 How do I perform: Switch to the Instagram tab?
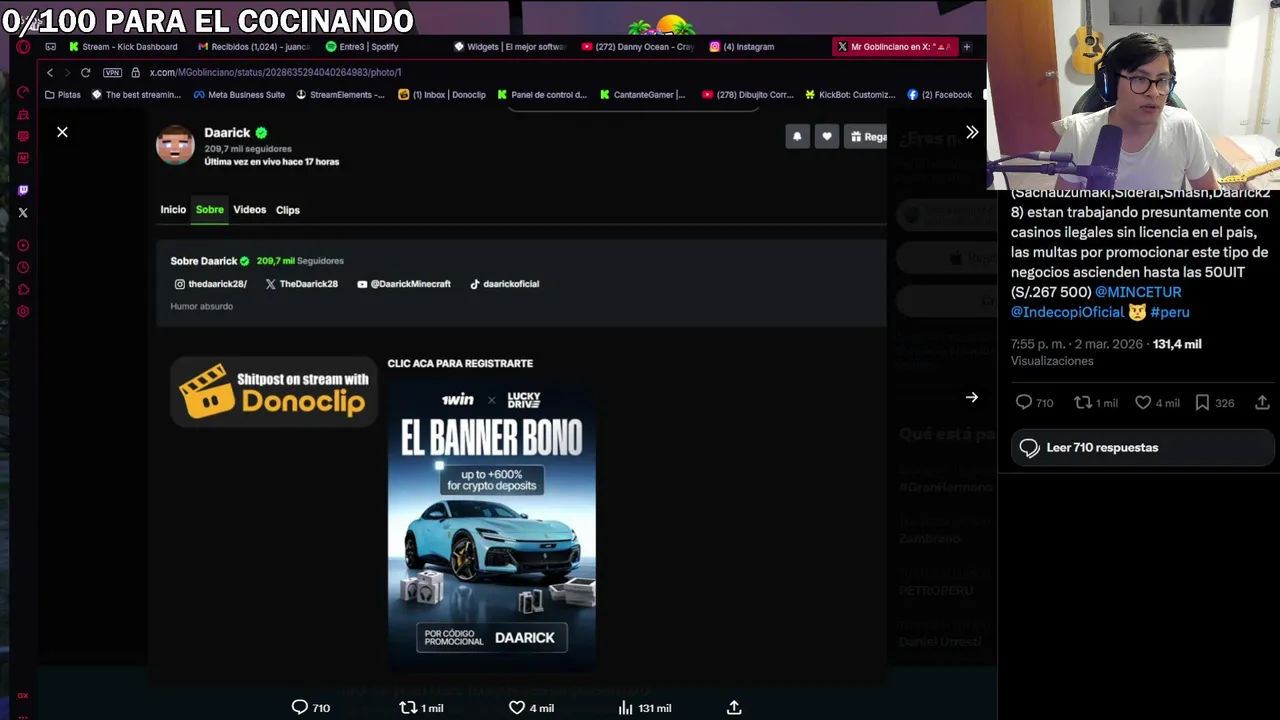coord(742,46)
